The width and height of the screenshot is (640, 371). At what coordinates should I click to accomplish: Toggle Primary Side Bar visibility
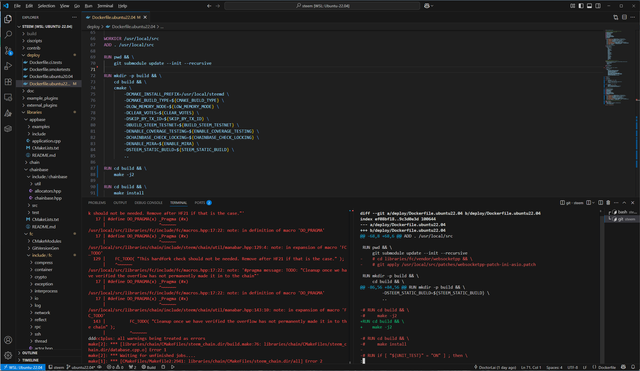coord(581,6)
